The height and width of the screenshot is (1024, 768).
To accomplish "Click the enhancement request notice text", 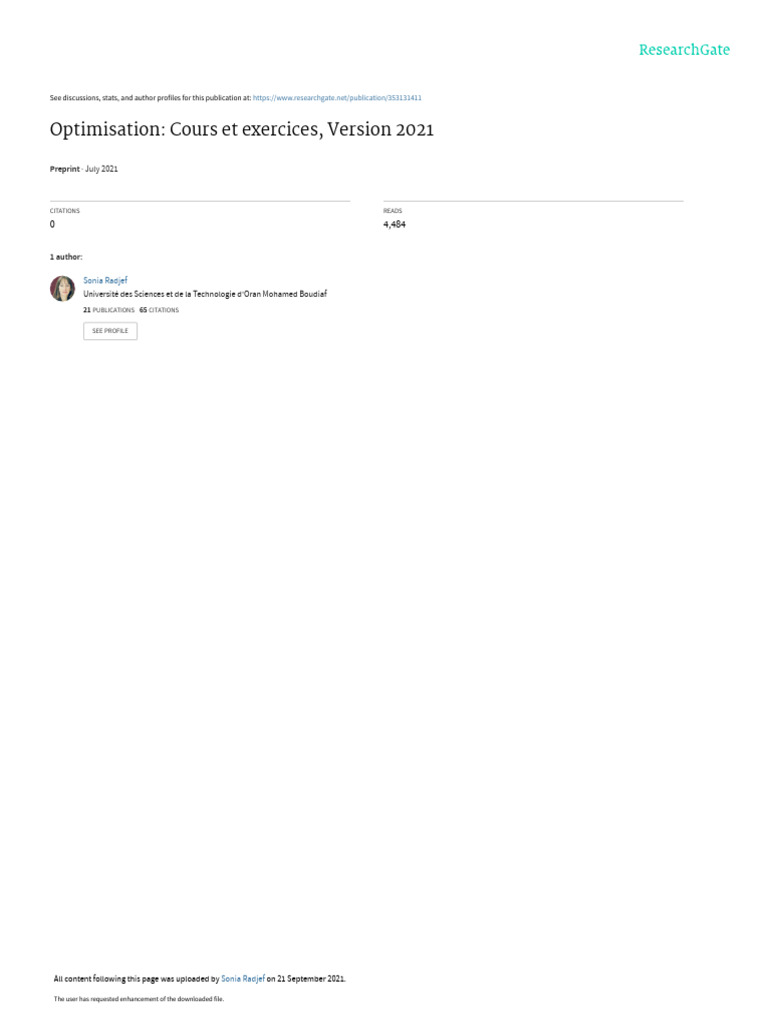I will click(x=138, y=999).
